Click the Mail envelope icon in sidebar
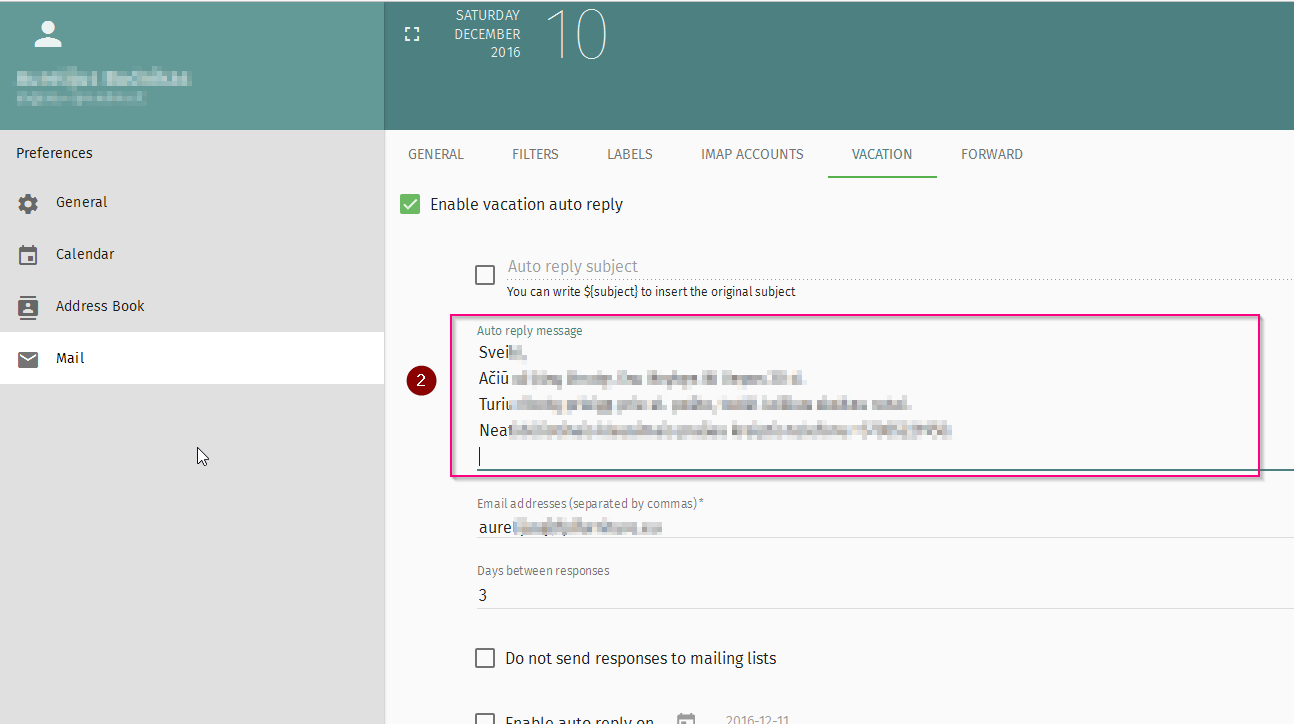This screenshot has height=724, width=1294. click(28, 359)
